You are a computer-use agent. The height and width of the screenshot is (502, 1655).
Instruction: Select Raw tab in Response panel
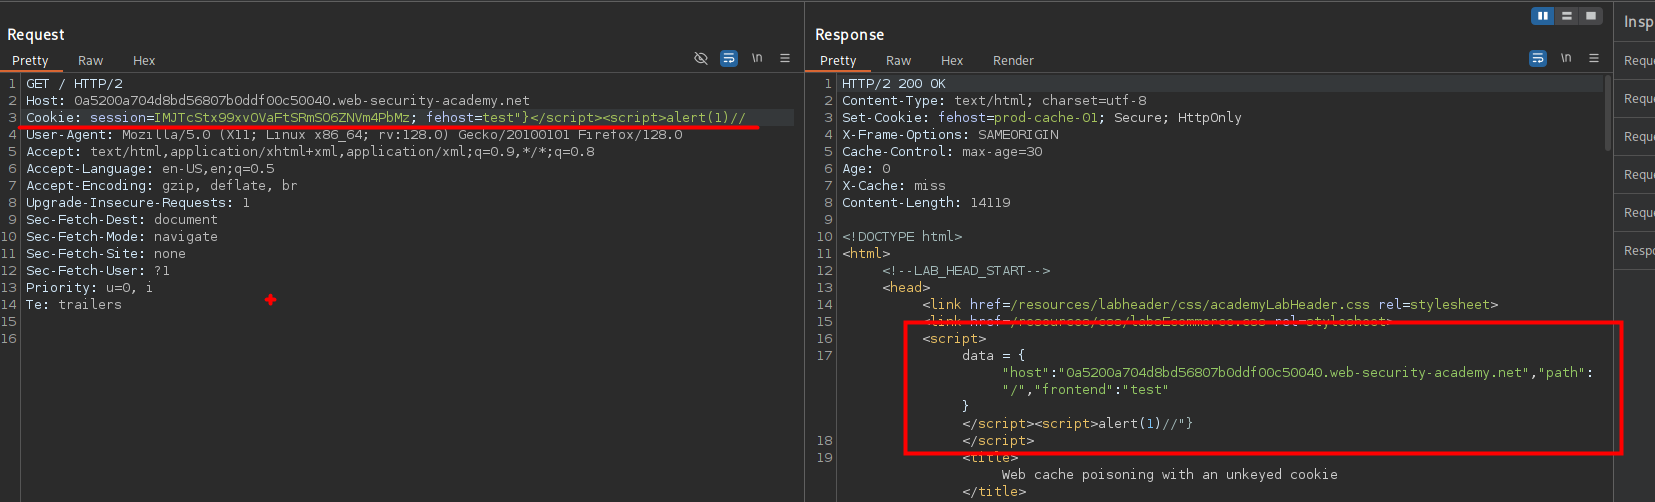899,61
